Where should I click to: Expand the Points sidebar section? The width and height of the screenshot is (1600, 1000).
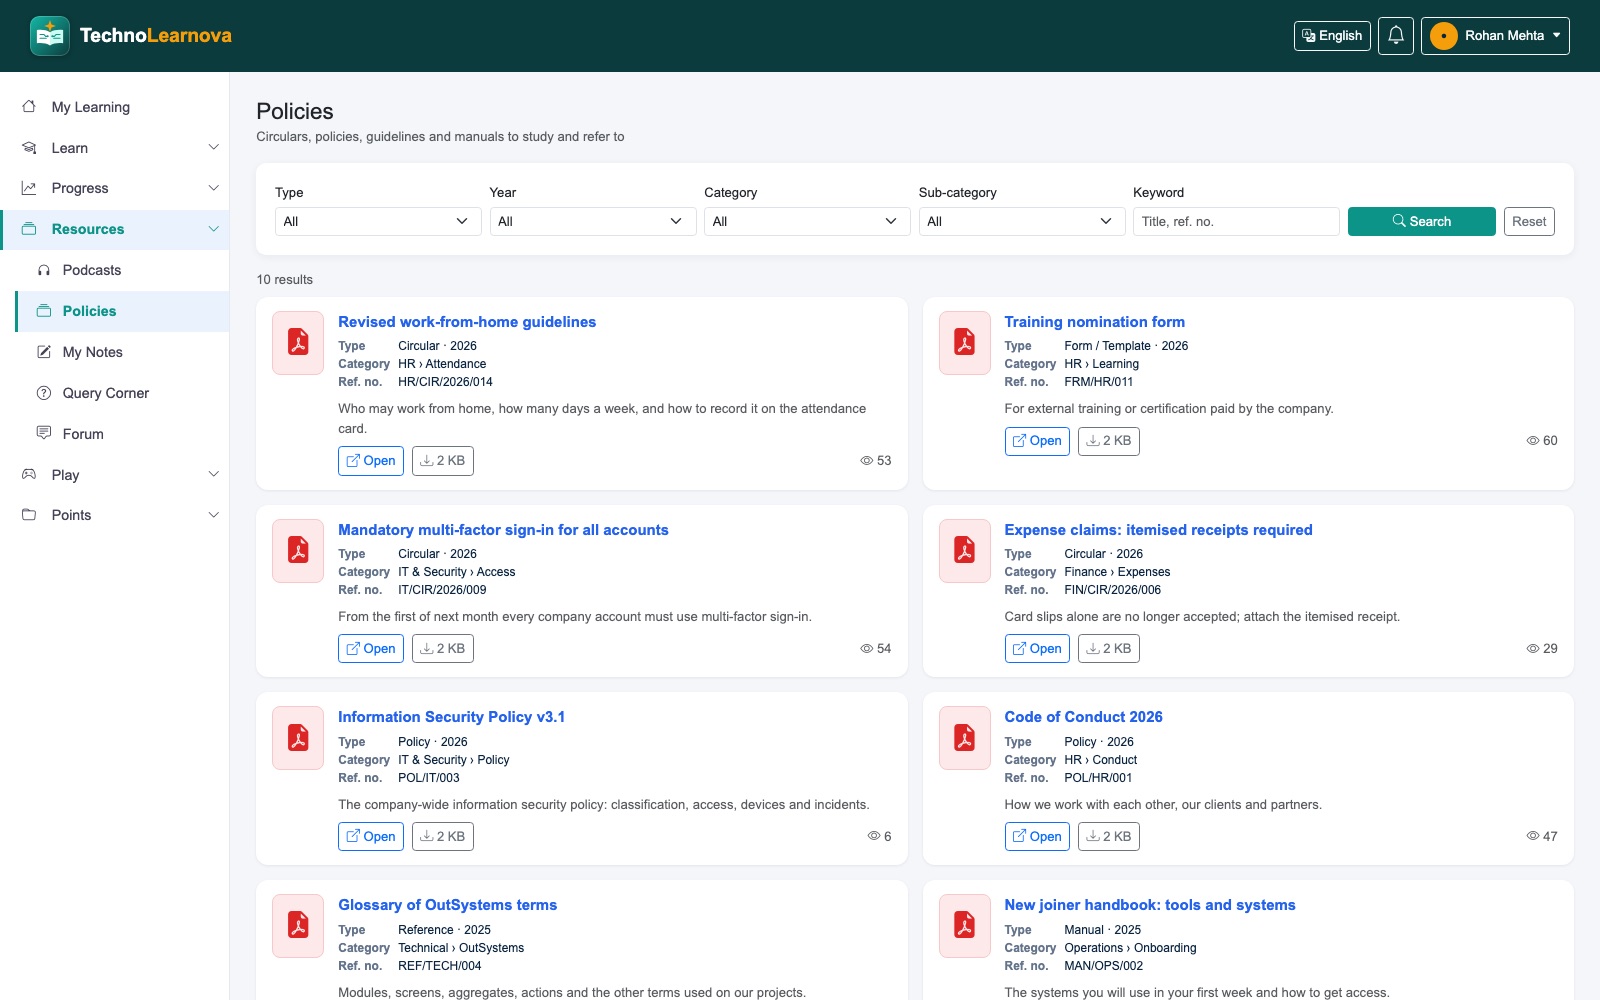pos(115,515)
